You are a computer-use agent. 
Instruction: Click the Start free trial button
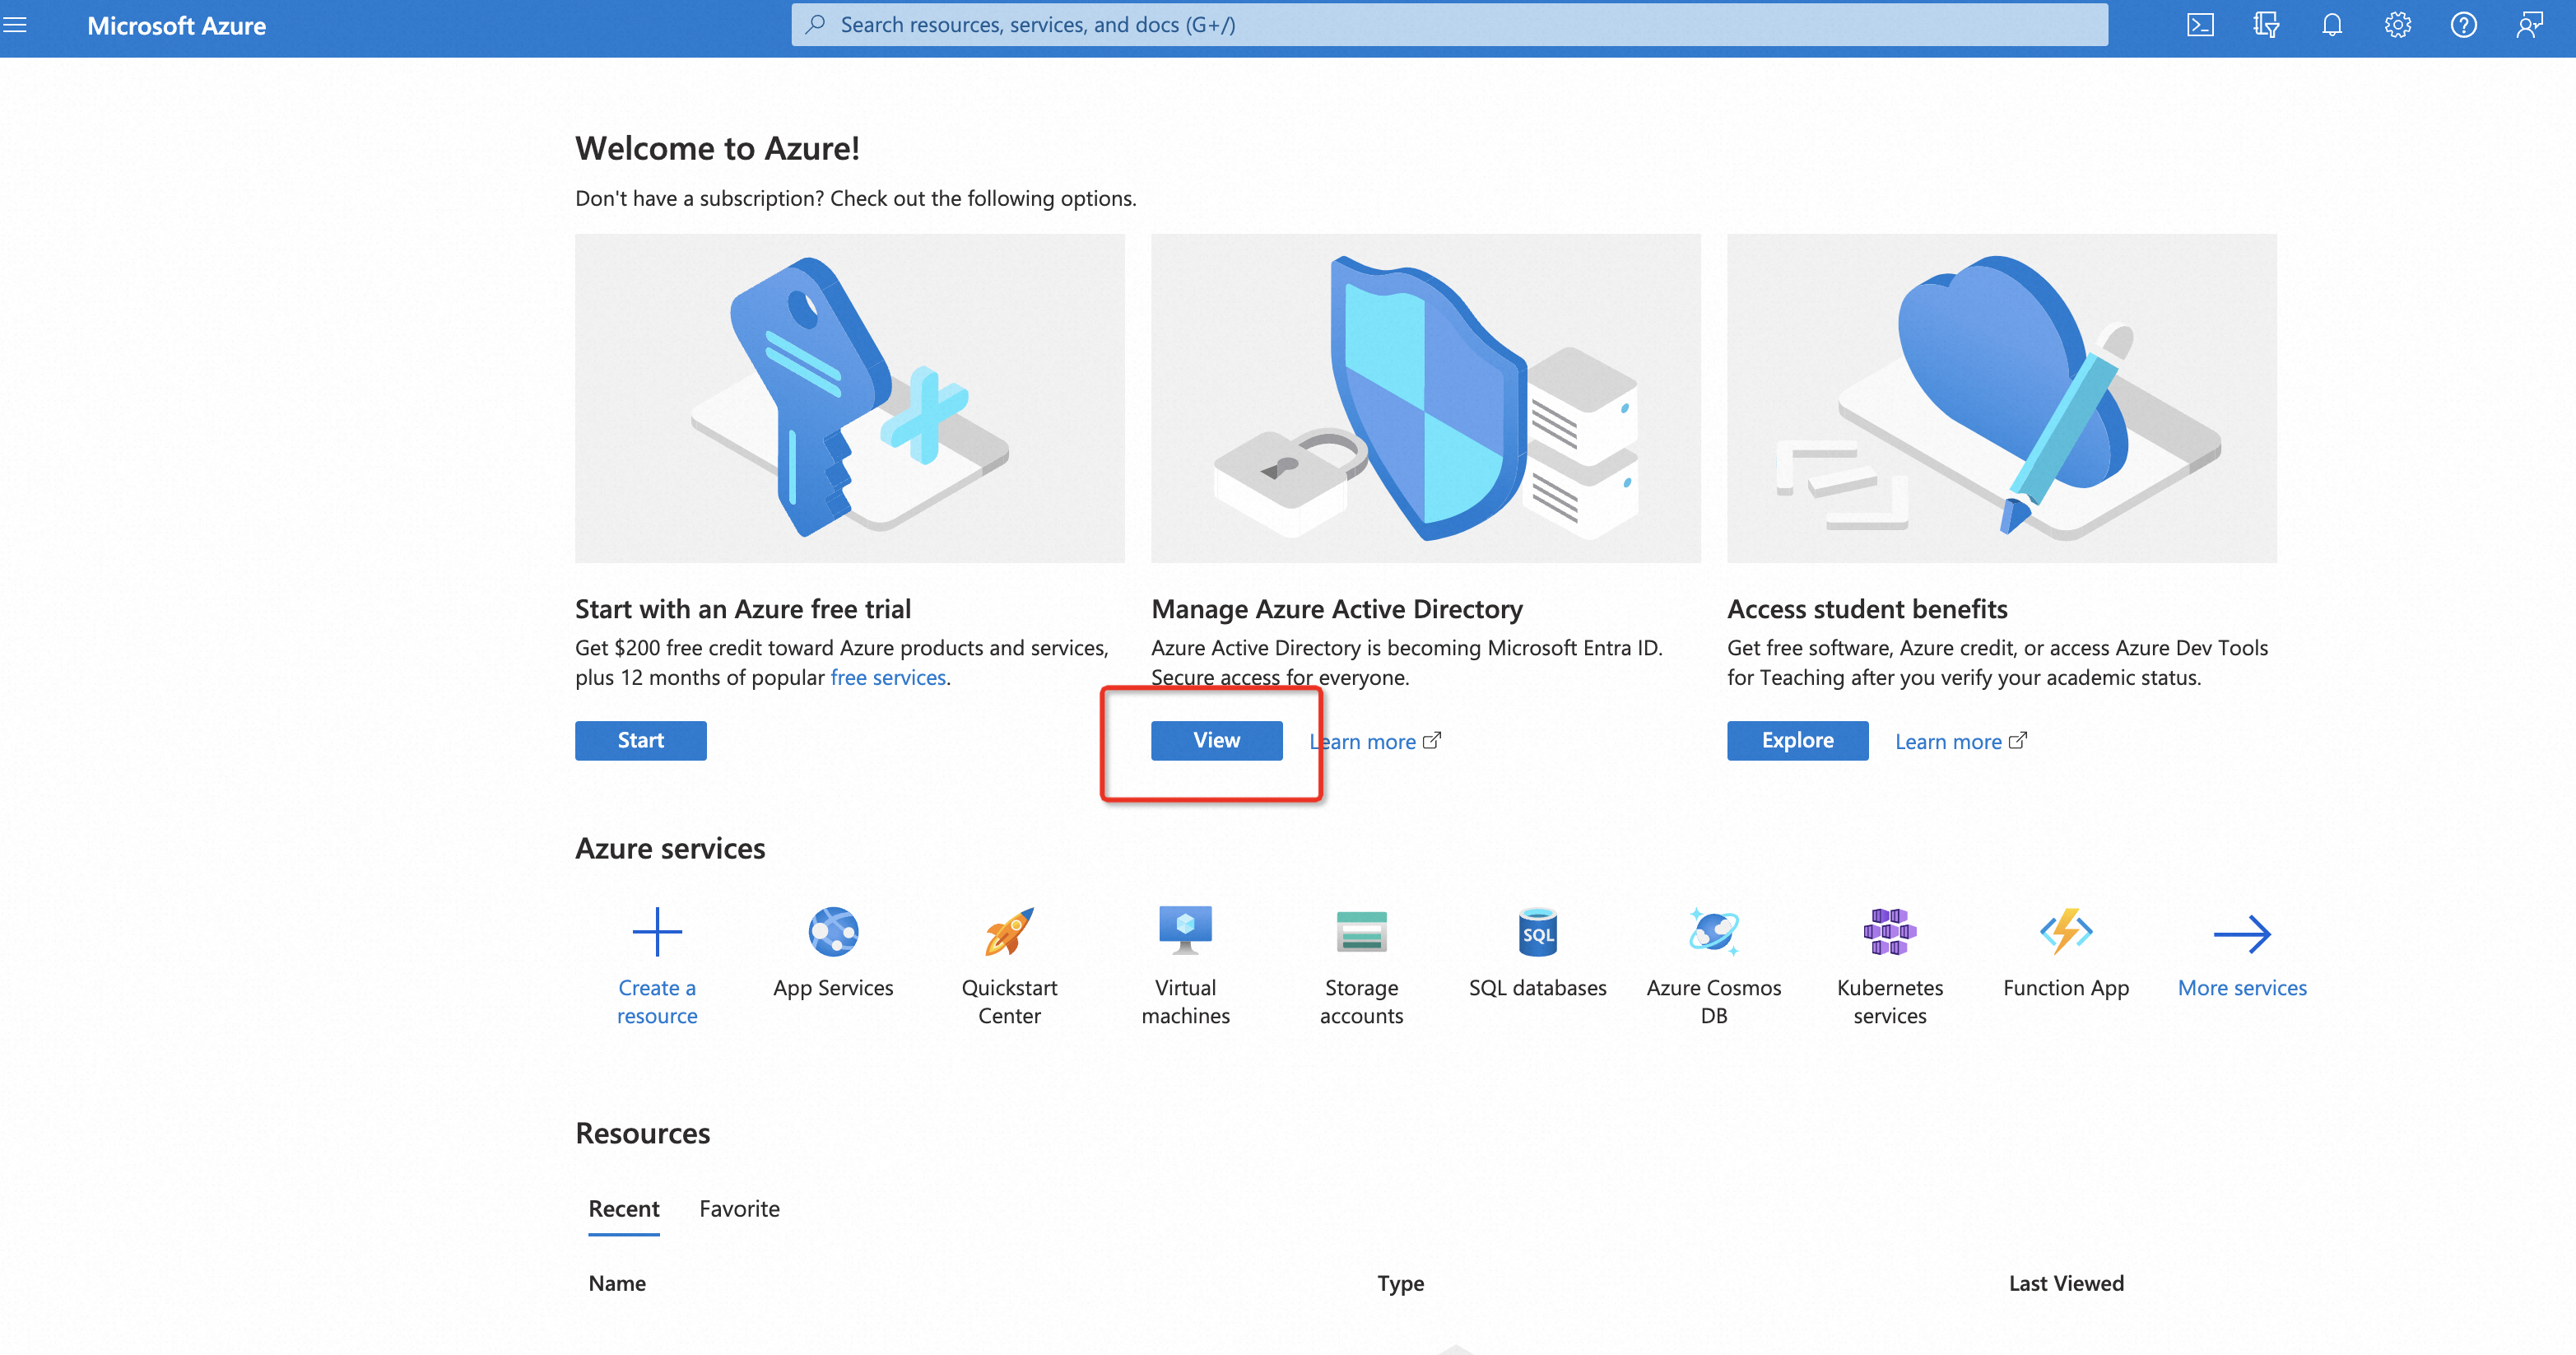(x=640, y=740)
